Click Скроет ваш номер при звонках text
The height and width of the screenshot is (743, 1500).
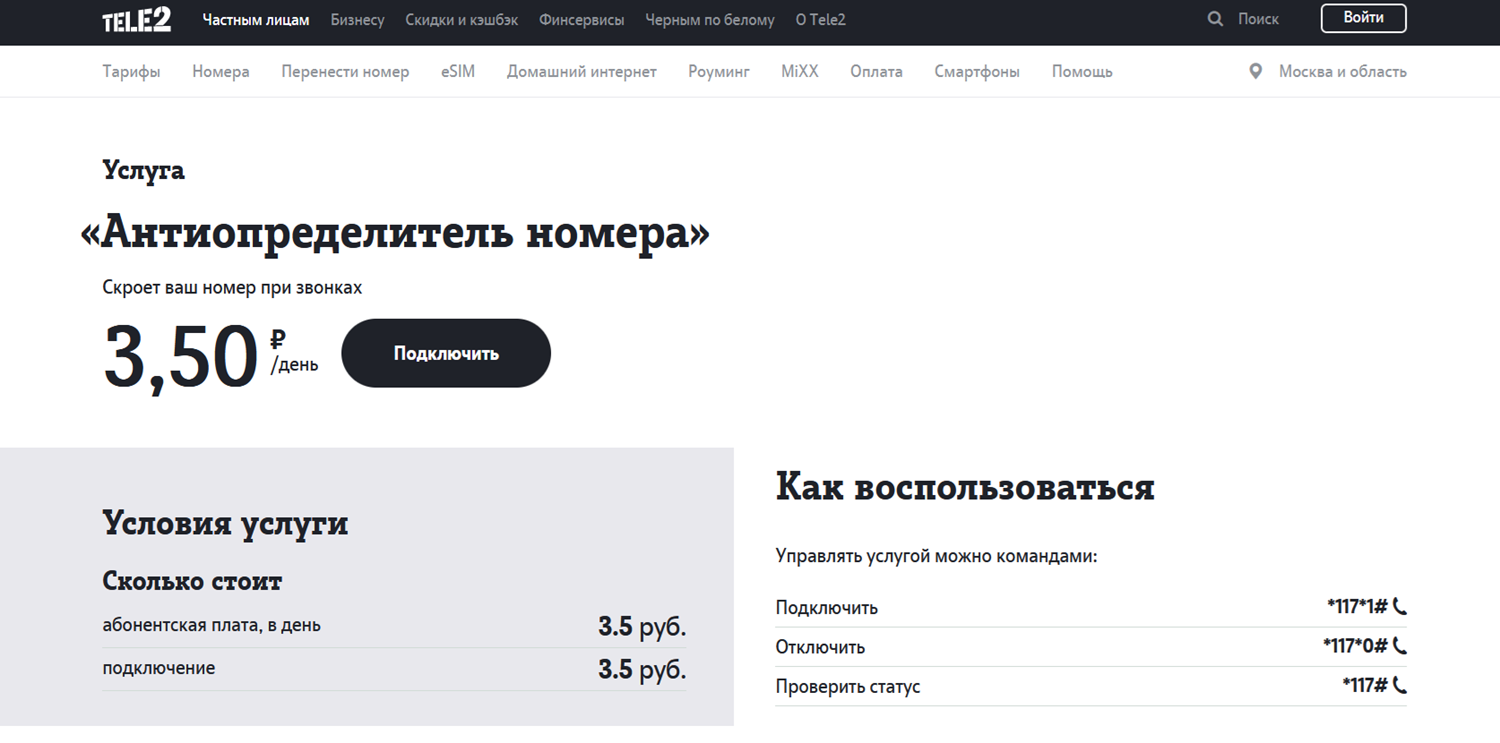232,288
